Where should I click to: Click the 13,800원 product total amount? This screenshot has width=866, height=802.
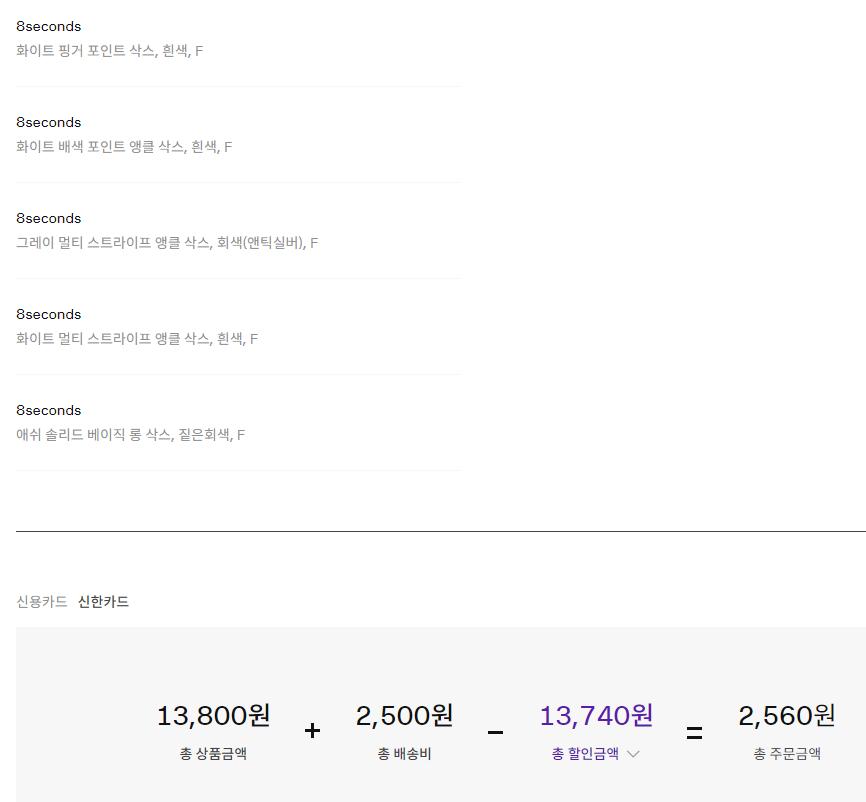(213, 716)
